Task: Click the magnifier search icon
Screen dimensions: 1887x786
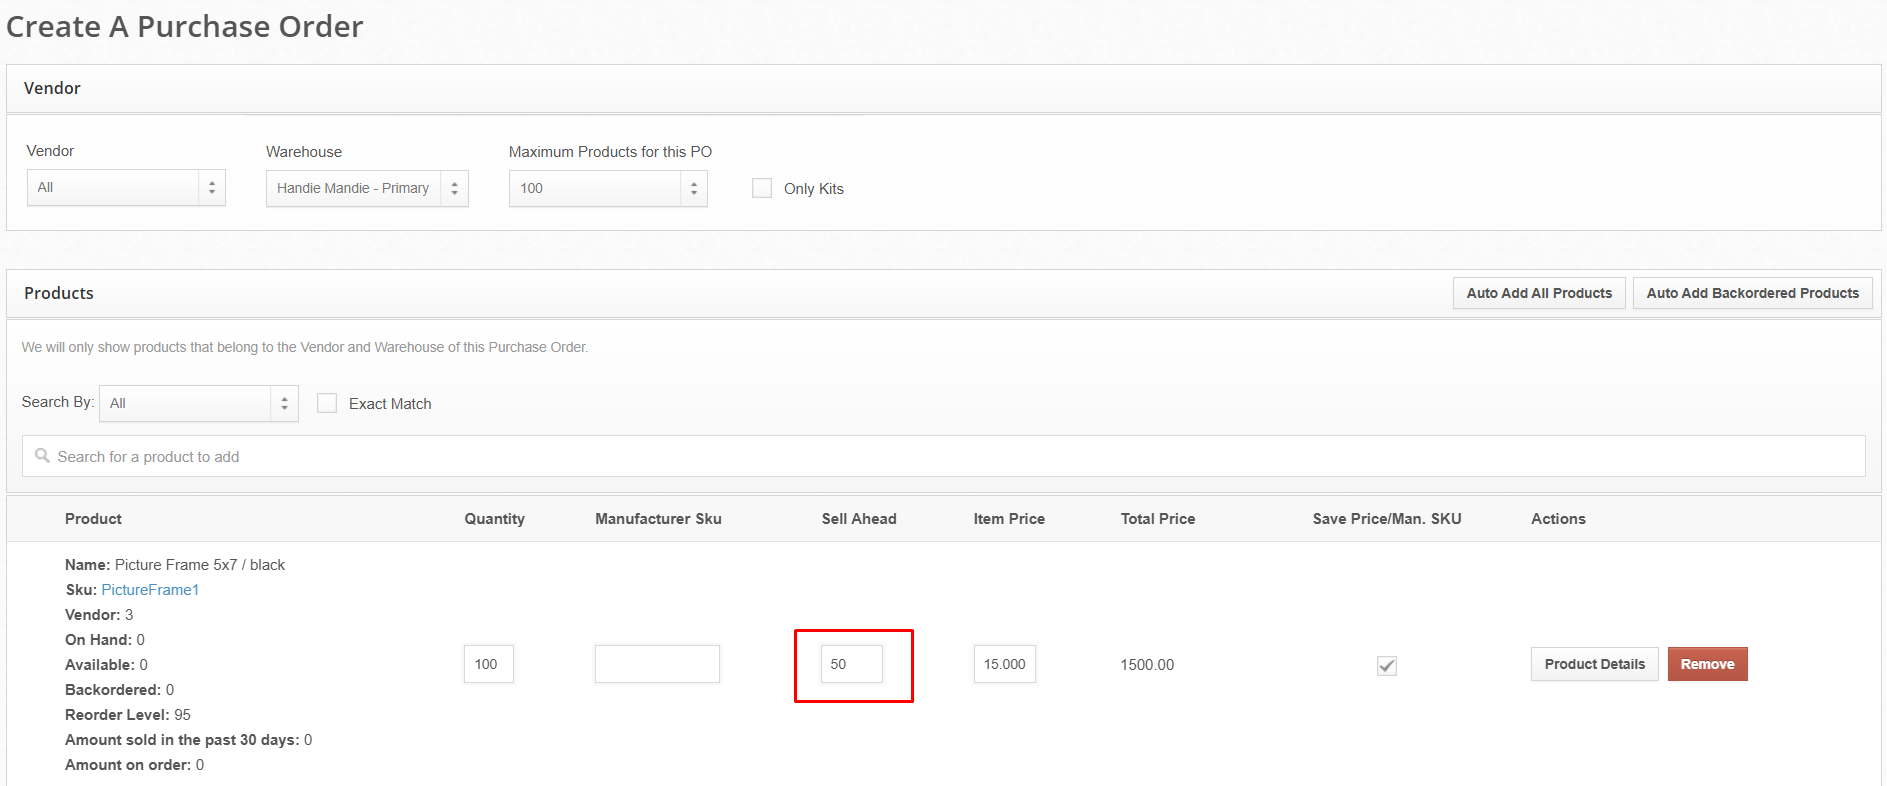Action: 42,456
